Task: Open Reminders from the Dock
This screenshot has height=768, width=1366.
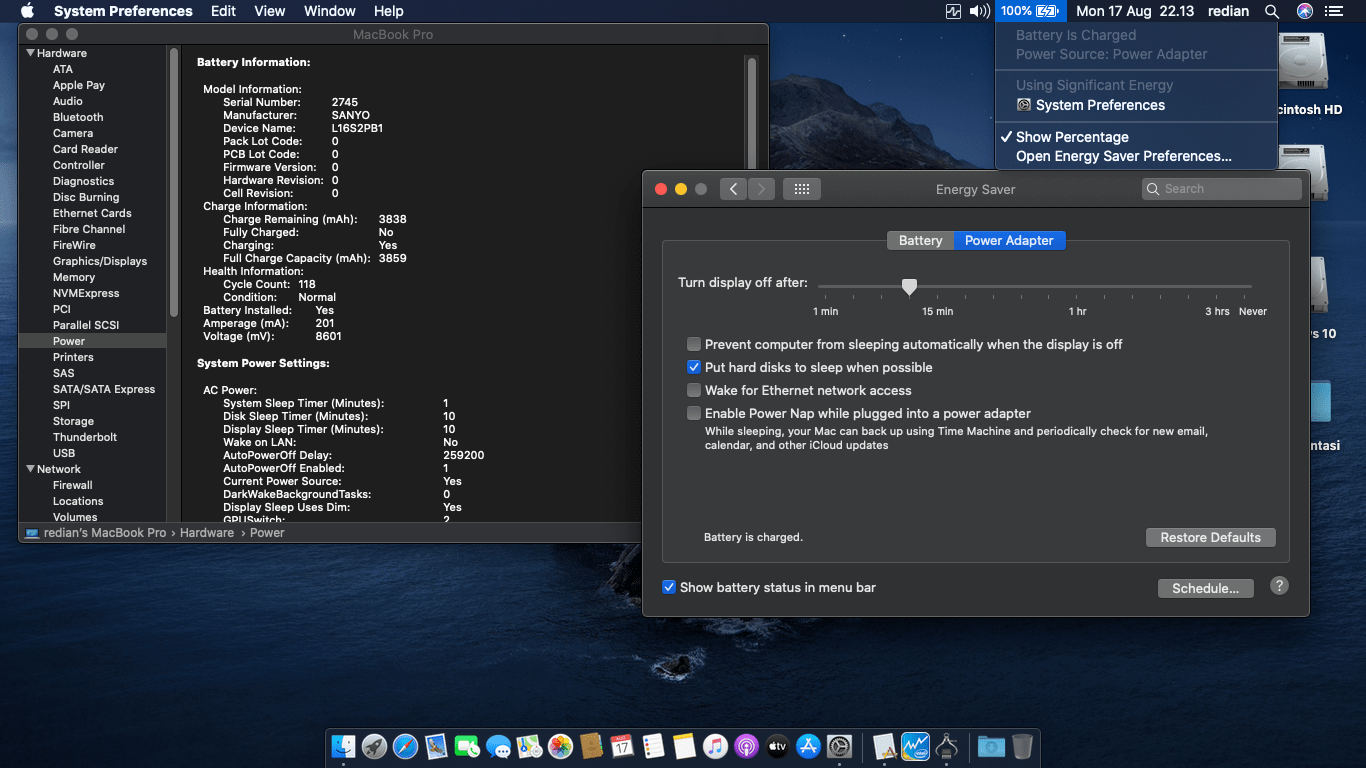Action: pos(653,746)
